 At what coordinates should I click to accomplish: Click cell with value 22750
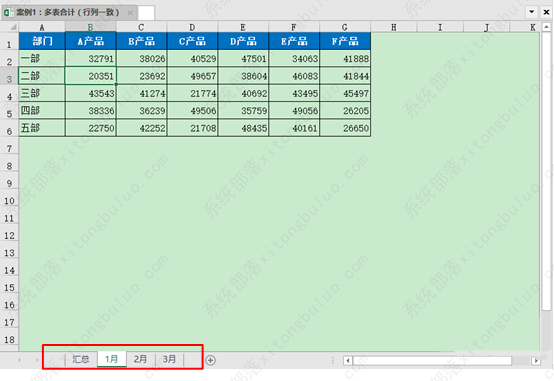pos(91,128)
